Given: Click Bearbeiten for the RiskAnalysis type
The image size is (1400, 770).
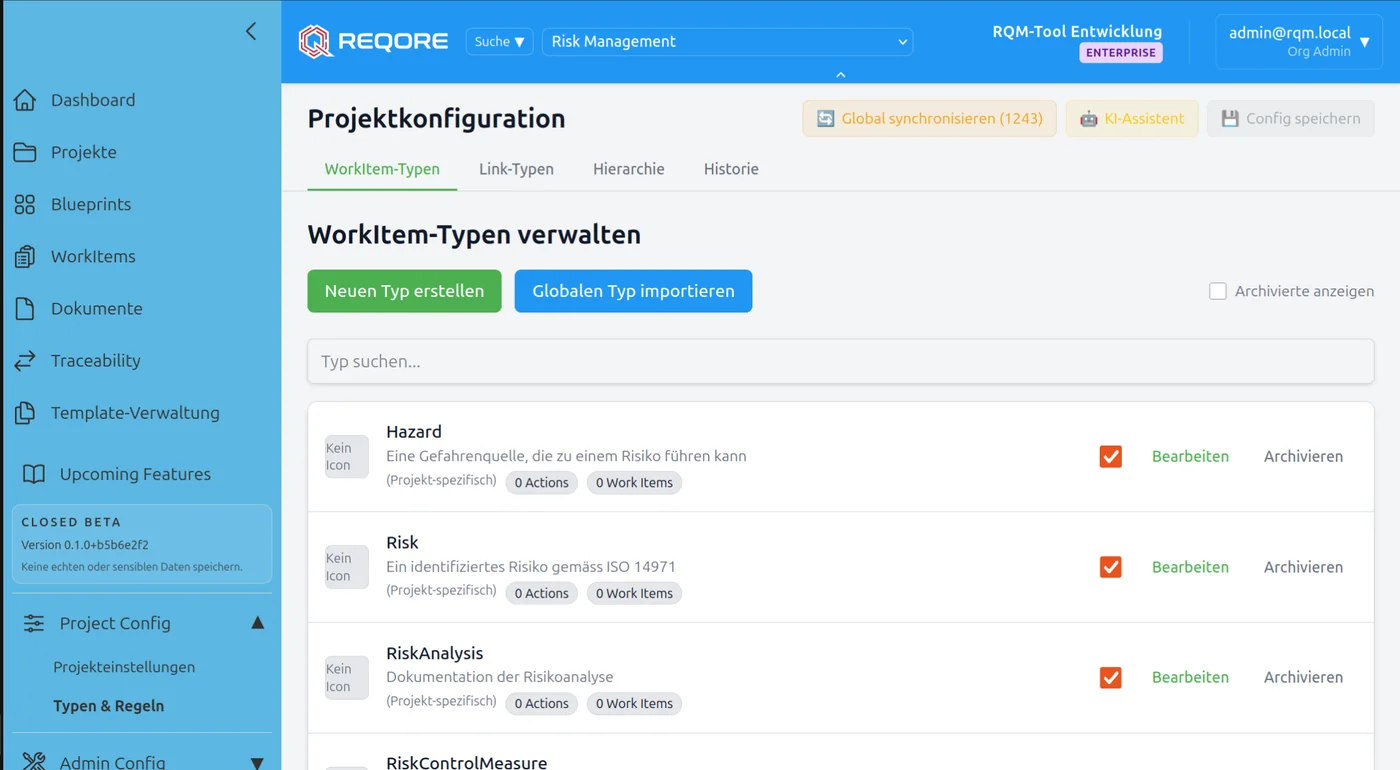Looking at the screenshot, I should point(1190,677).
